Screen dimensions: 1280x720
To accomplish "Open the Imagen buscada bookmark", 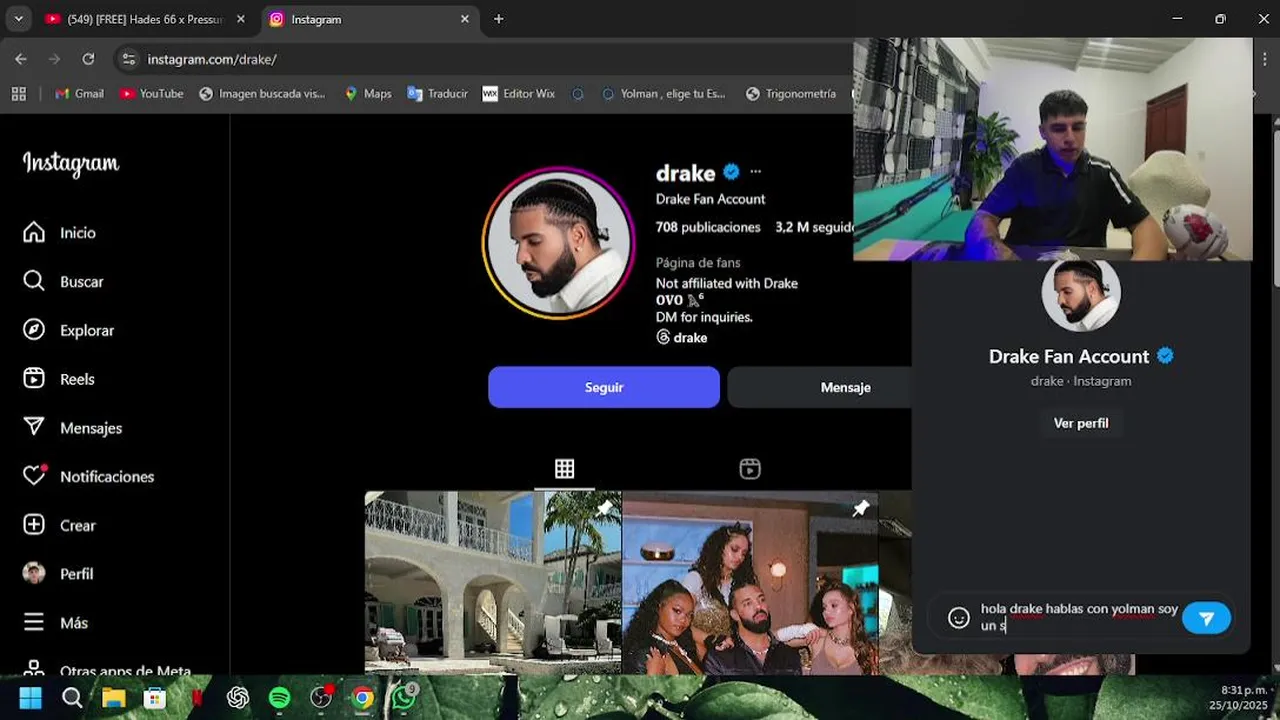I will coord(262,93).
